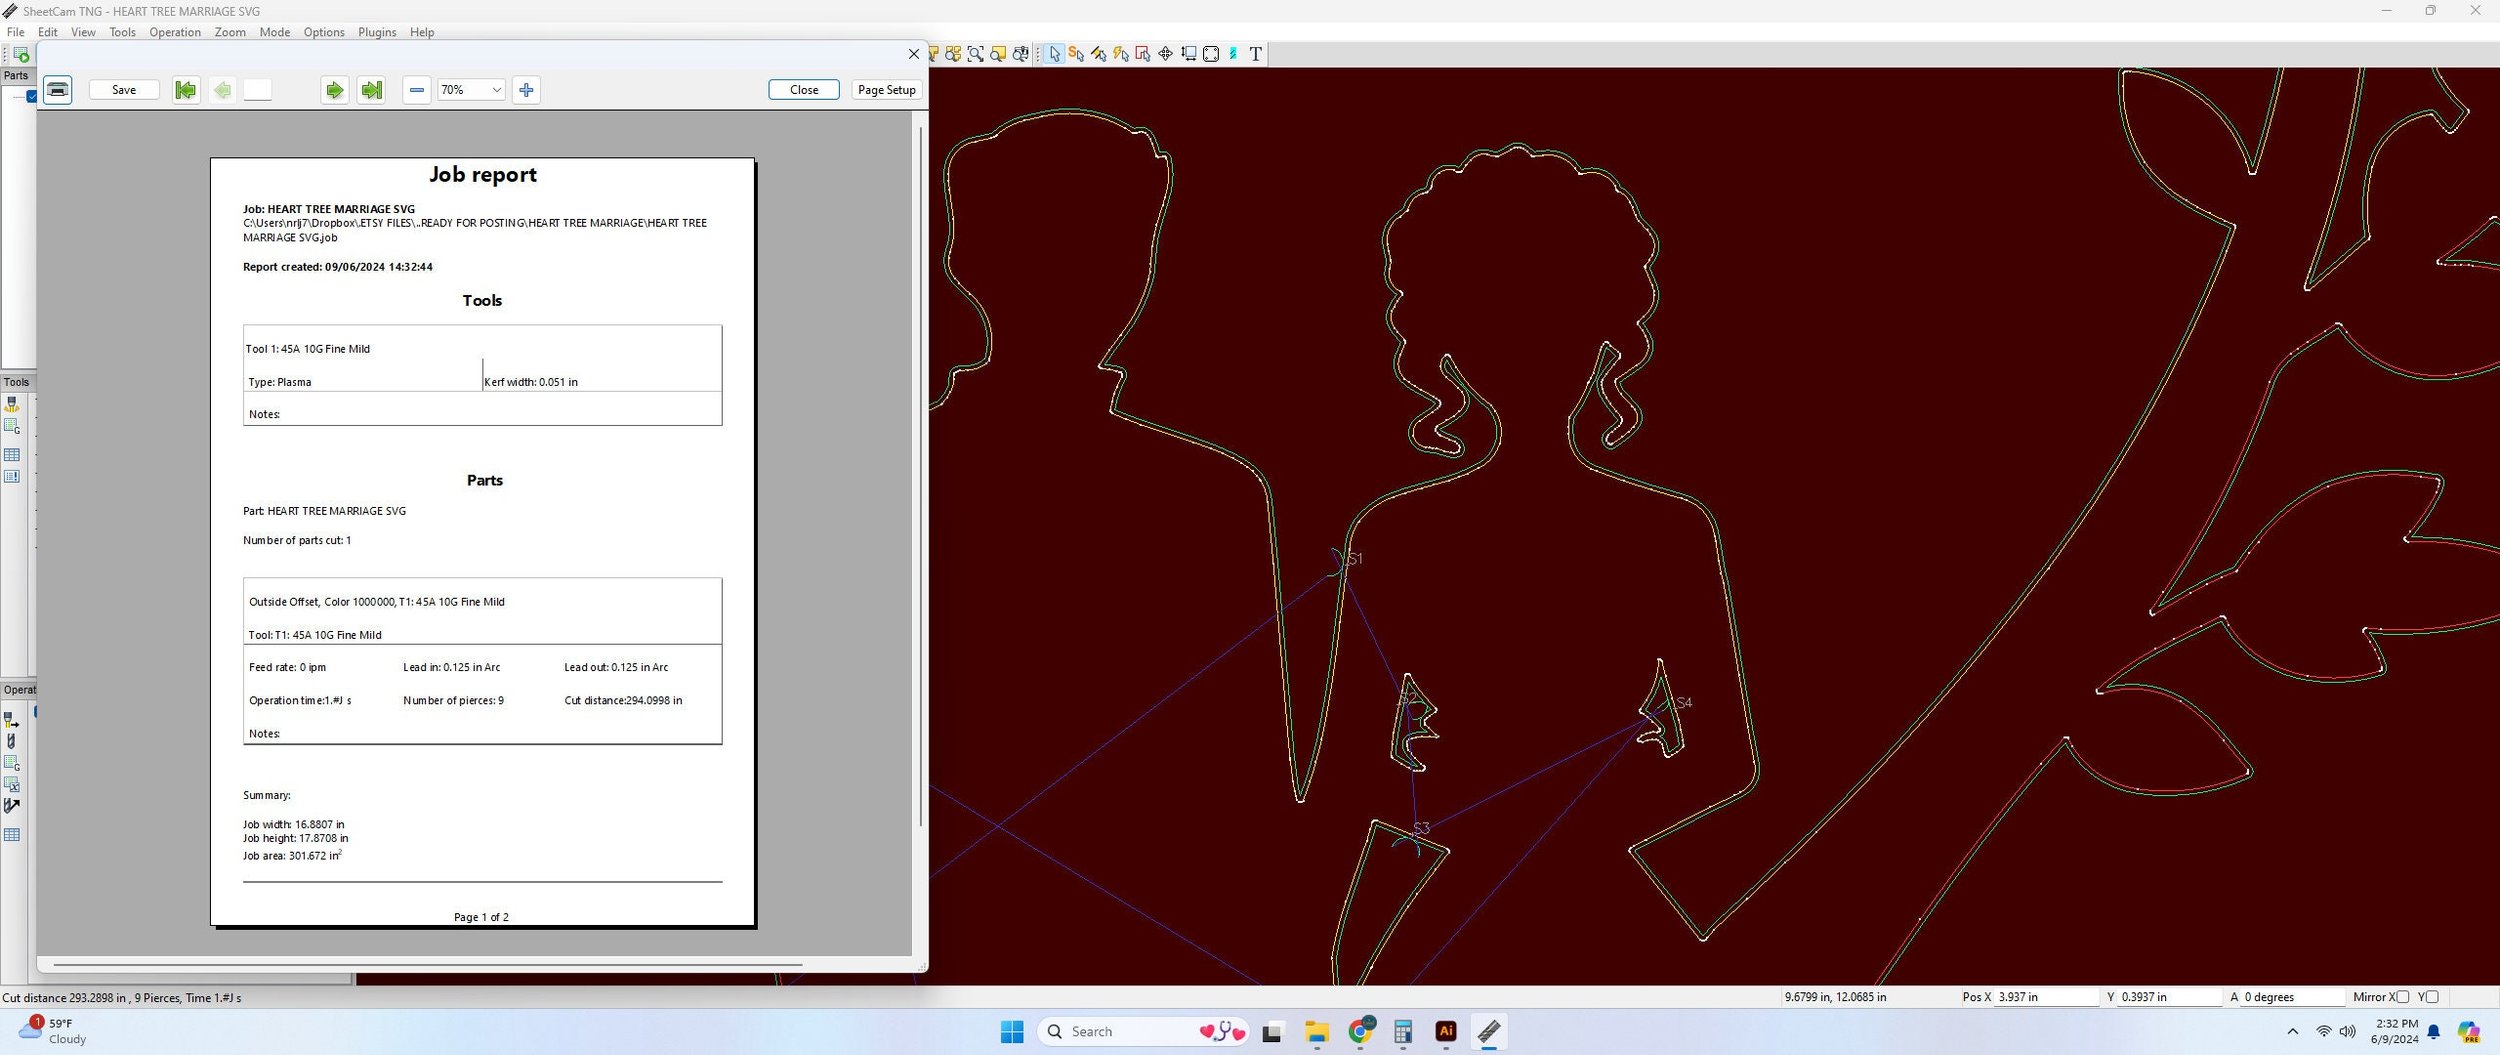Viewport: 2500px width, 1055px height.
Task: Open the Tools menu
Action: [x=123, y=32]
